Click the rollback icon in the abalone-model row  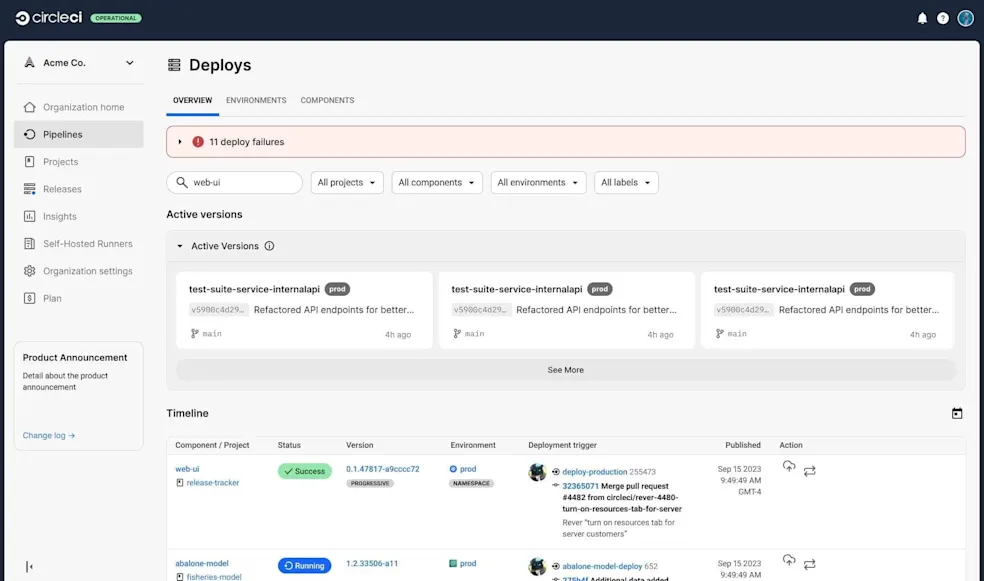(809, 565)
